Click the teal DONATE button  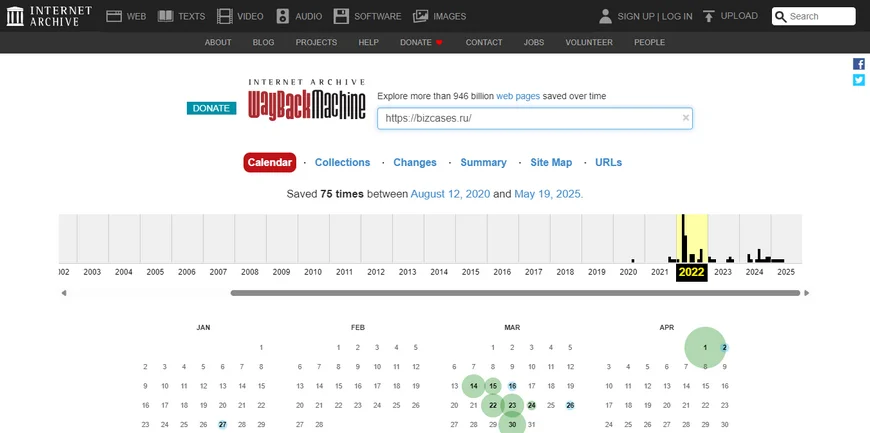211,108
